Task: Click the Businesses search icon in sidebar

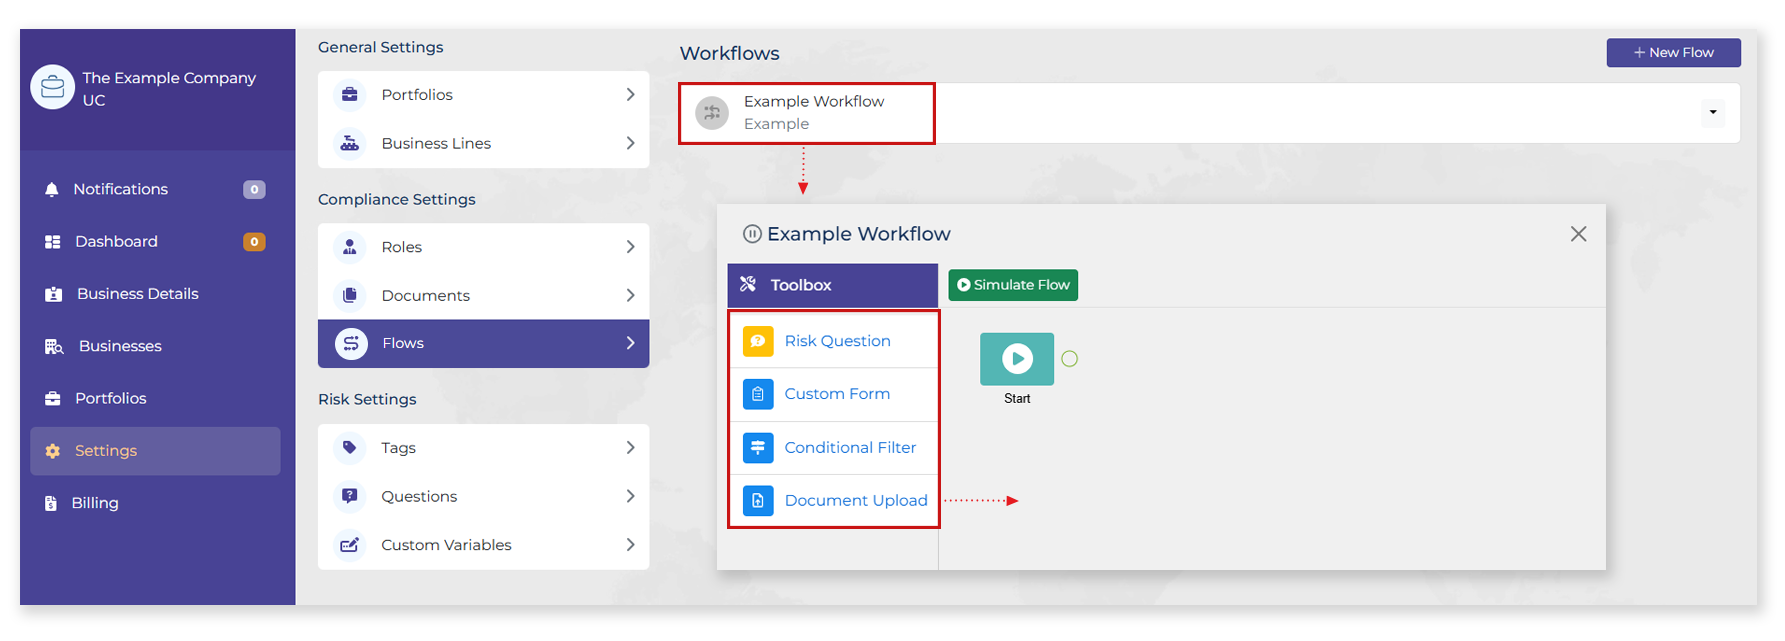Action: pos(54,346)
